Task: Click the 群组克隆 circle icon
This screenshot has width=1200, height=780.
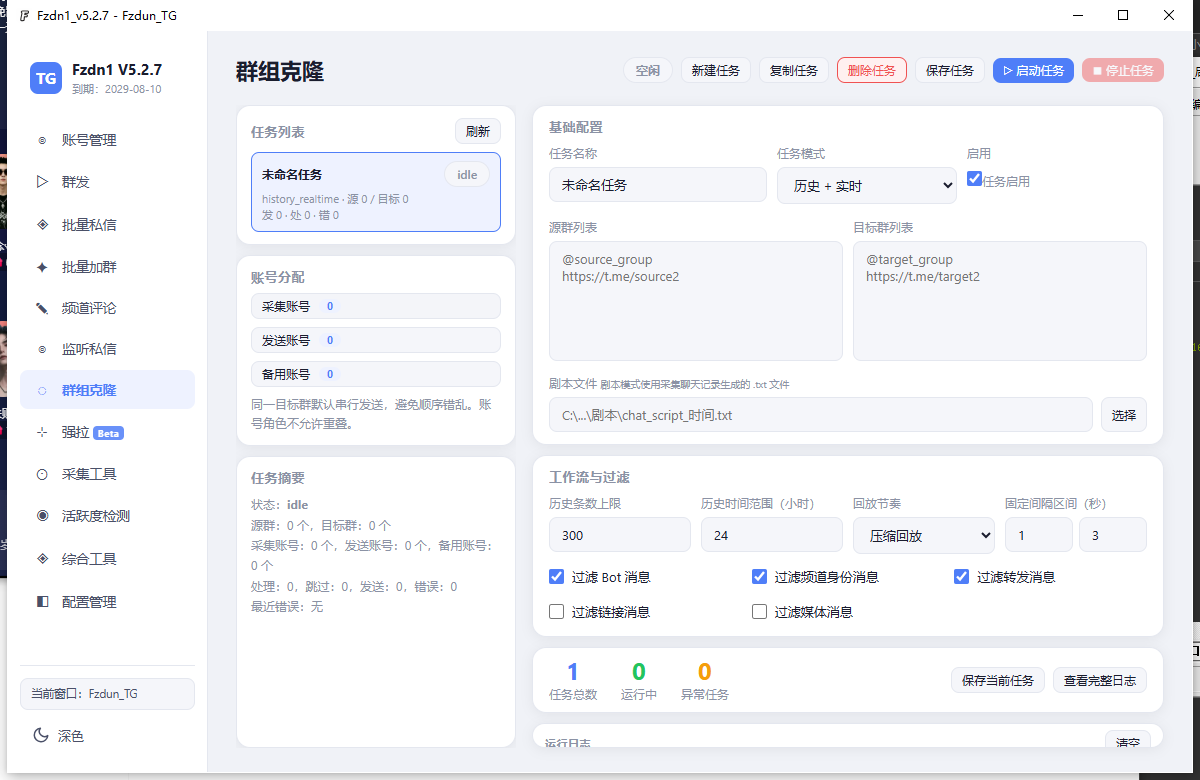Action: coord(42,390)
